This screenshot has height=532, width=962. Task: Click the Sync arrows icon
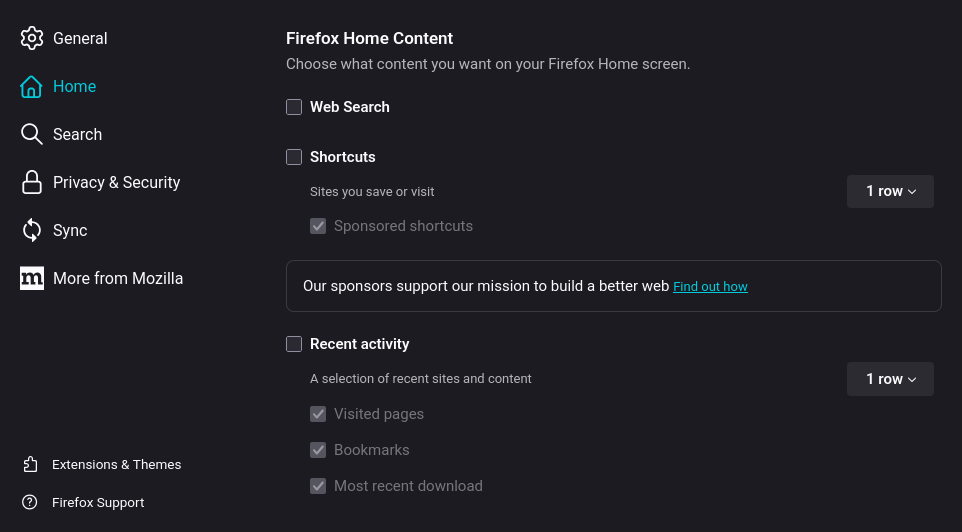point(32,230)
